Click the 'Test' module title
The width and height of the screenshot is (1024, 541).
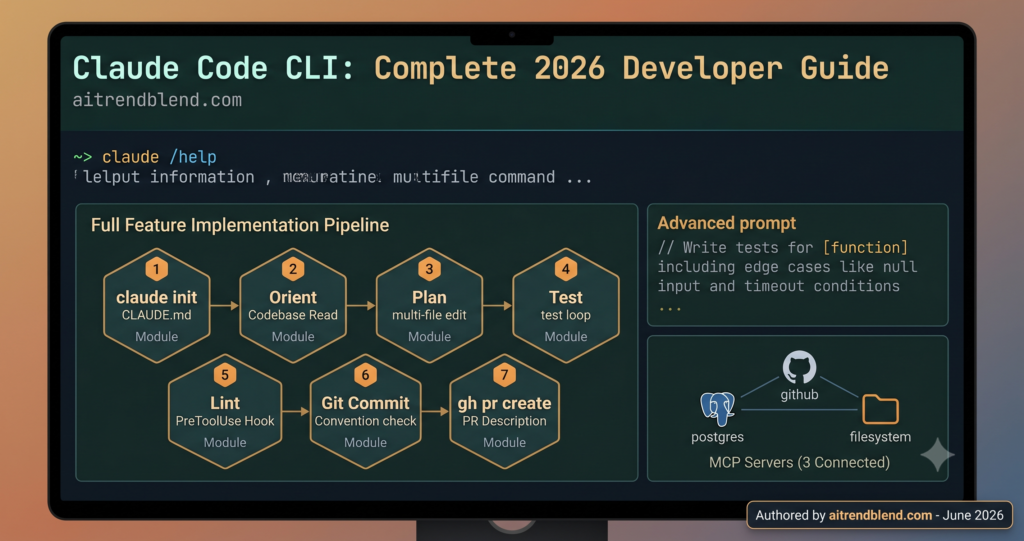coord(566,297)
